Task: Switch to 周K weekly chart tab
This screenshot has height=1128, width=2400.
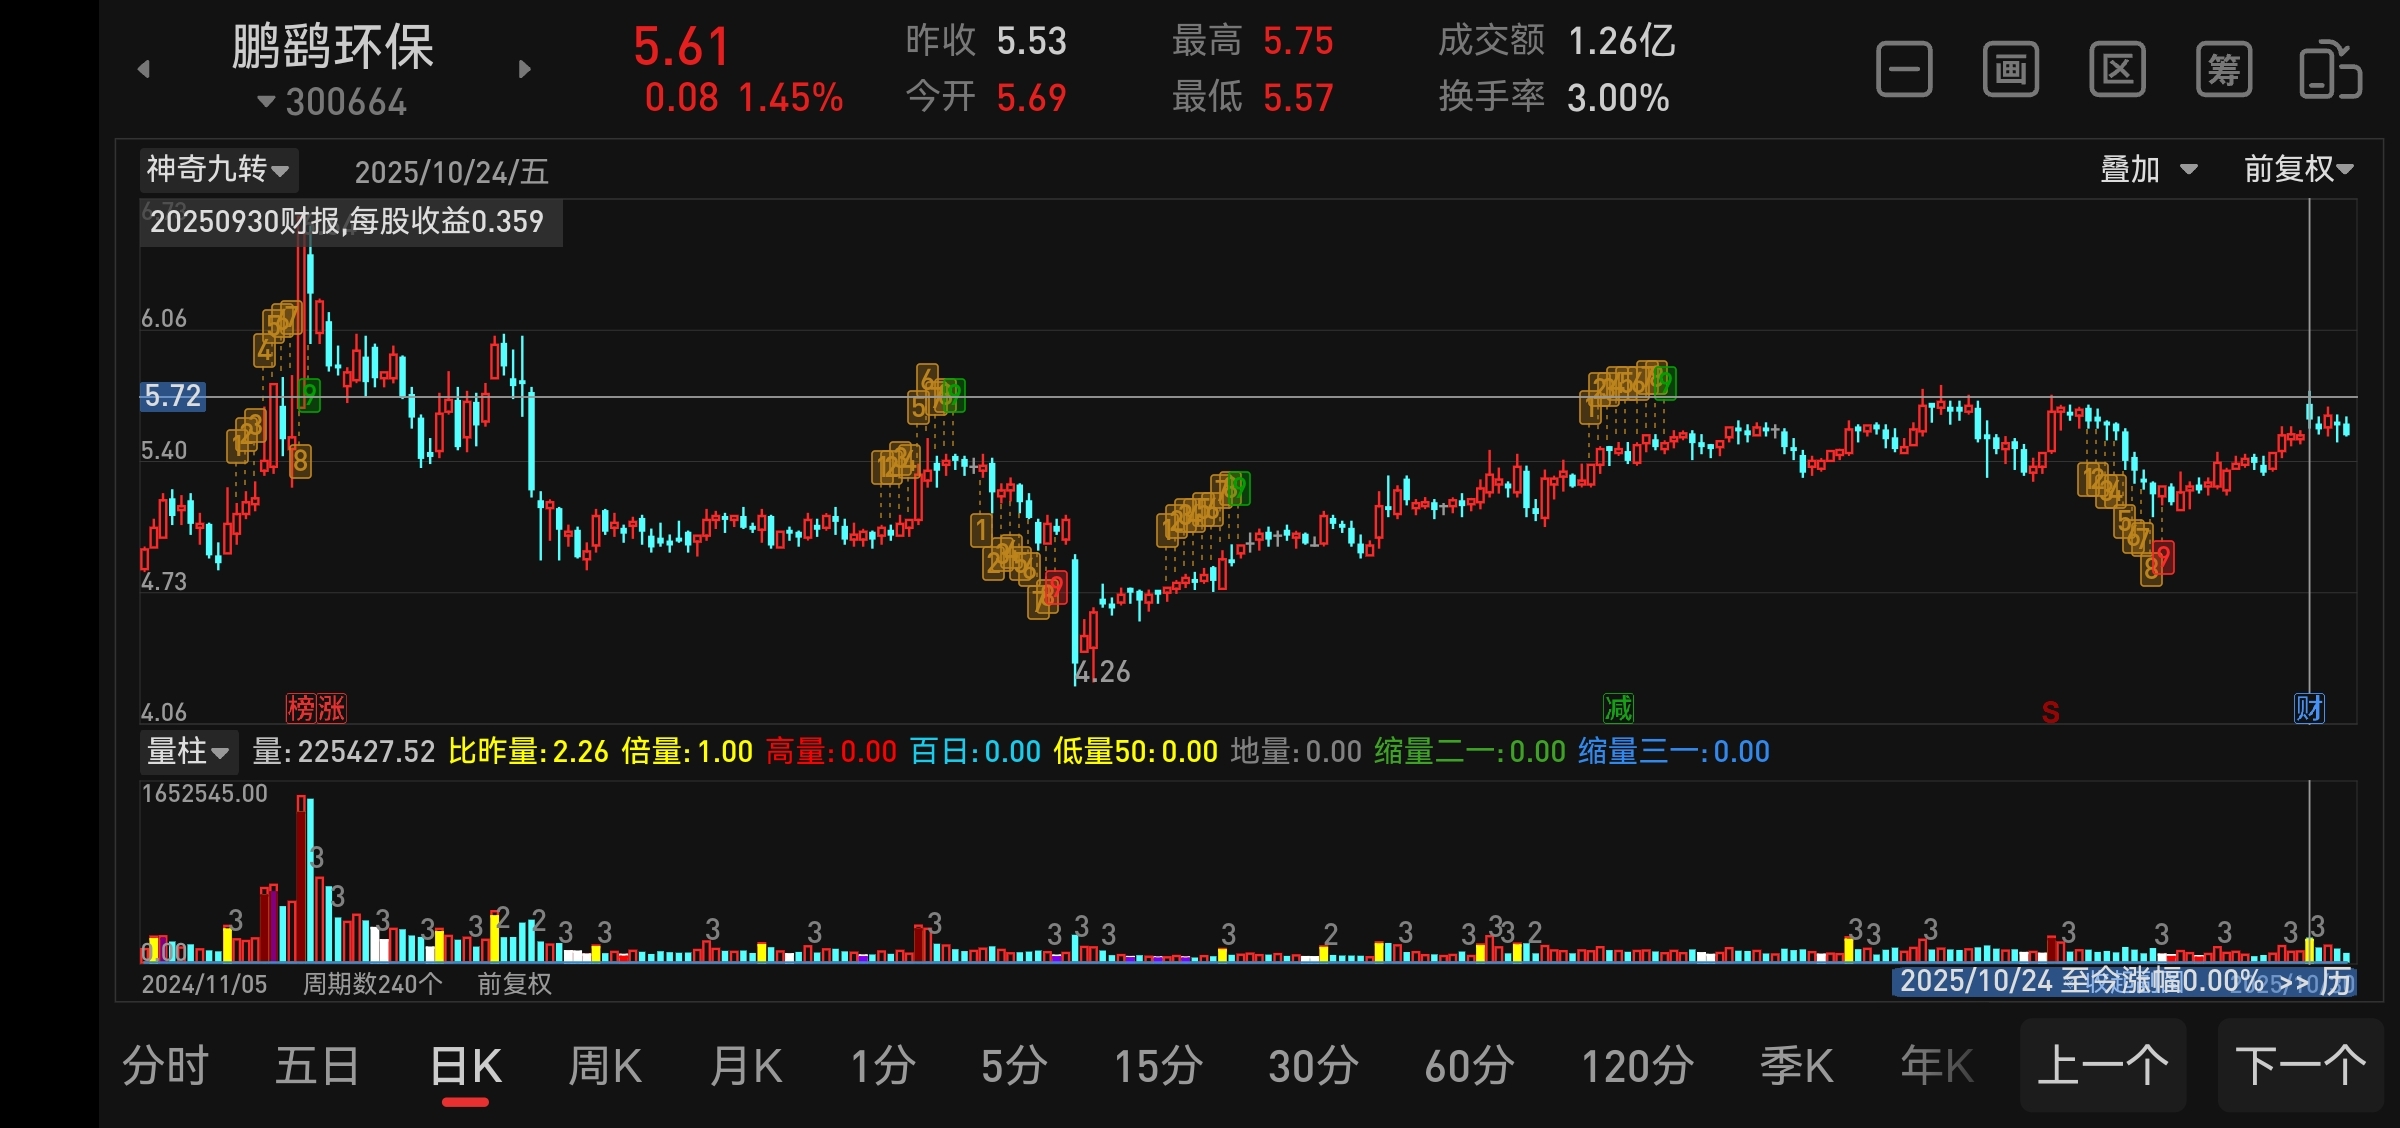Action: point(604,1066)
